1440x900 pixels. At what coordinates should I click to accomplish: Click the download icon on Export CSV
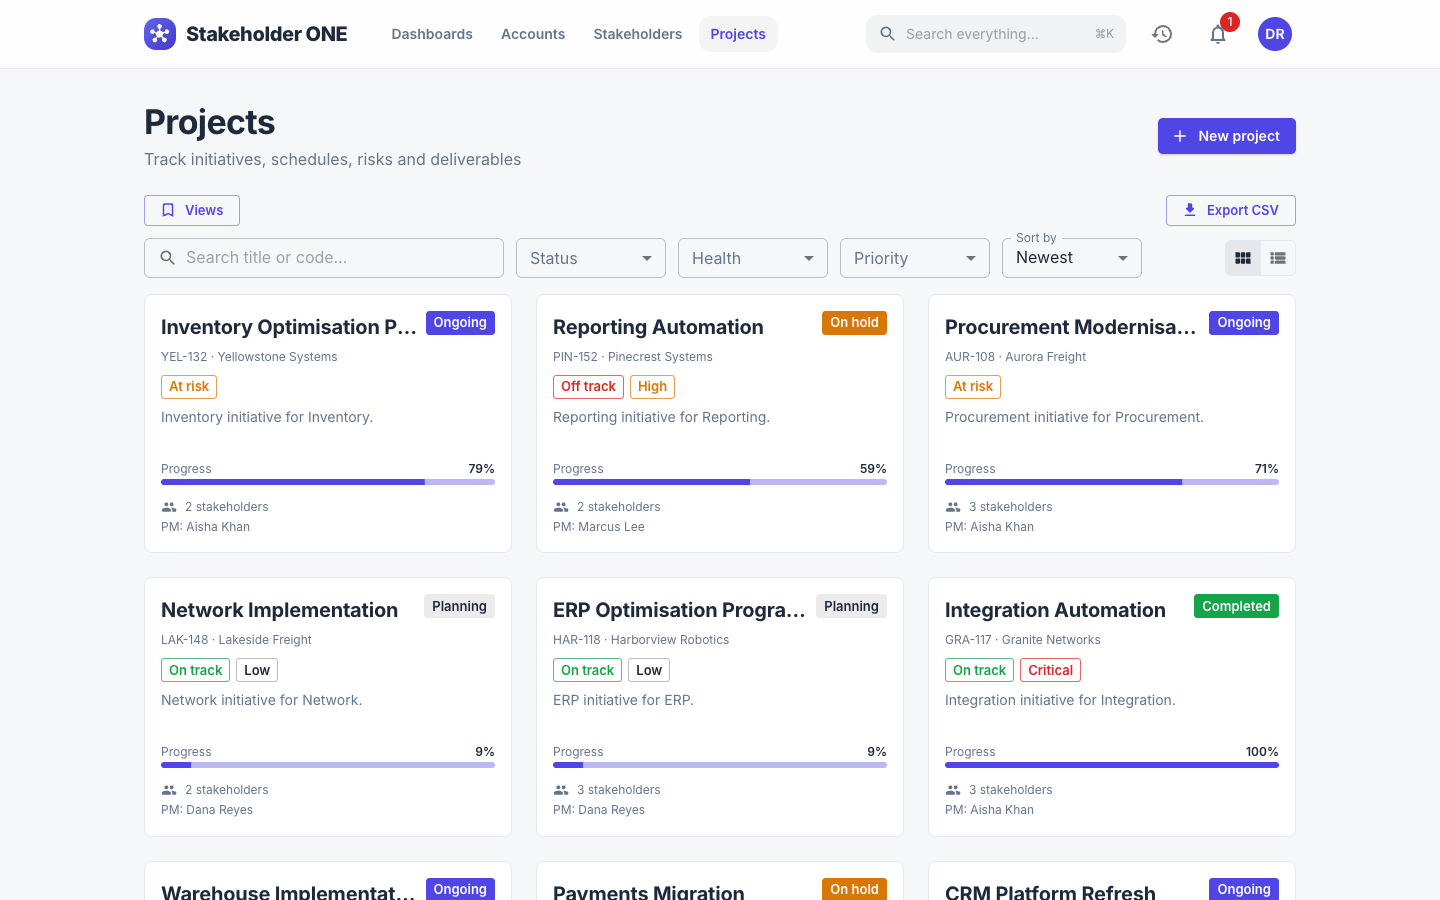pos(1190,210)
